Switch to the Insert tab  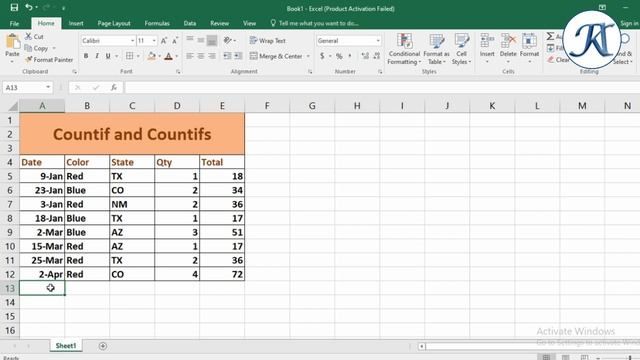tap(76, 23)
